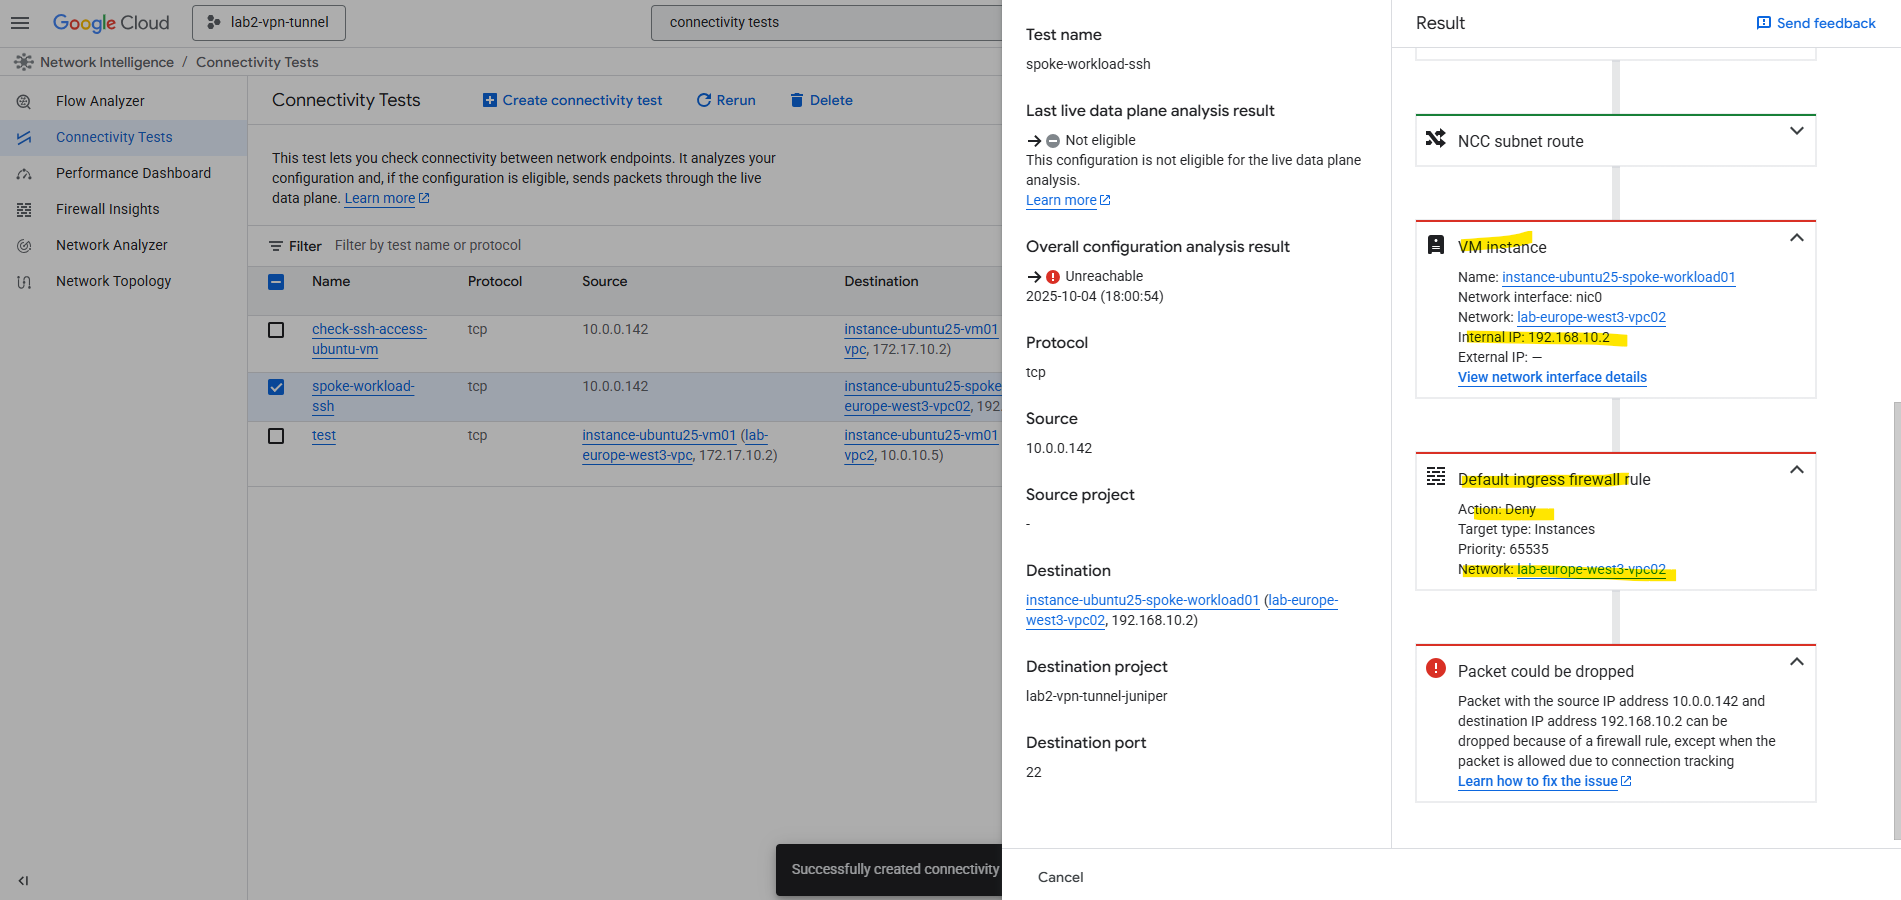Click the VM instance step icon
This screenshot has height=900, width=1901.
tap(1436, 245)
